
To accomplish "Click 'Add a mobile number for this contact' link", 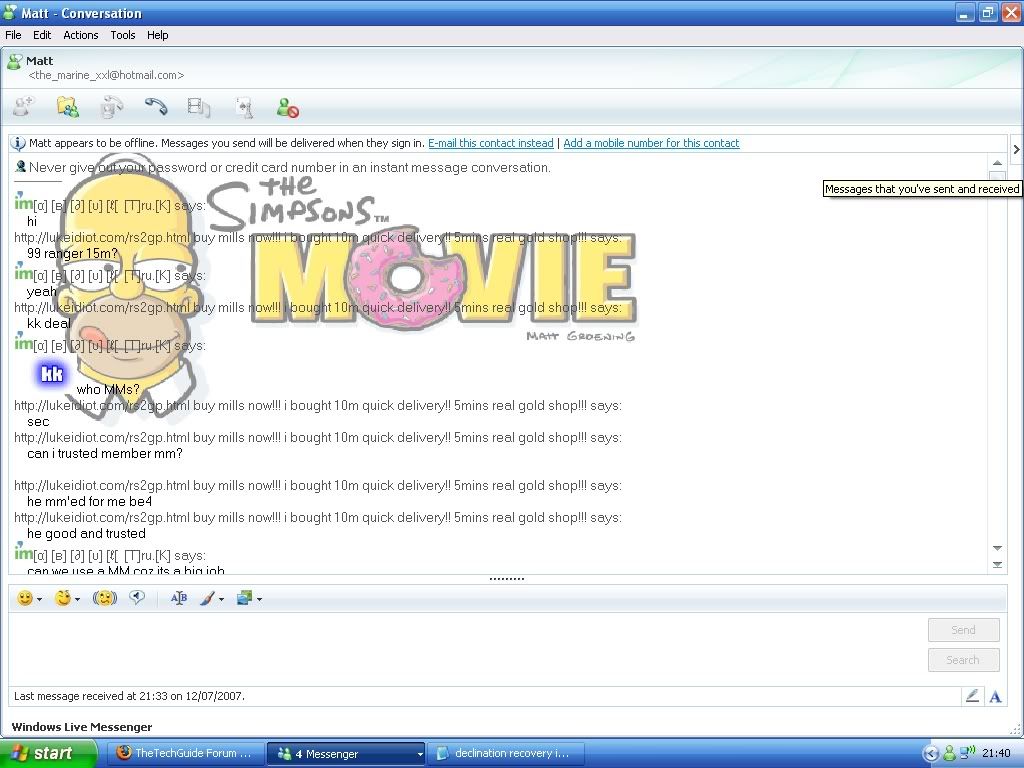I will [x=651, y=143].
